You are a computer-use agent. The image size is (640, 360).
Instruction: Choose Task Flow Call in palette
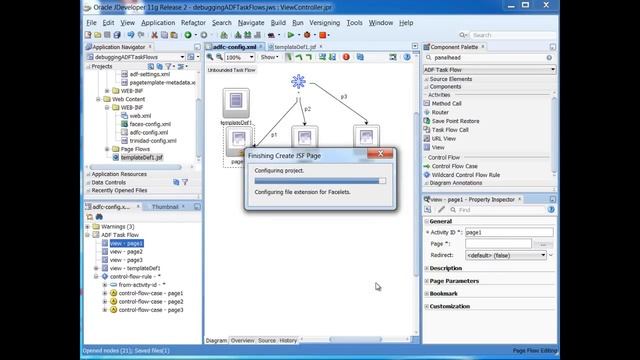click(x=450, y=130)
